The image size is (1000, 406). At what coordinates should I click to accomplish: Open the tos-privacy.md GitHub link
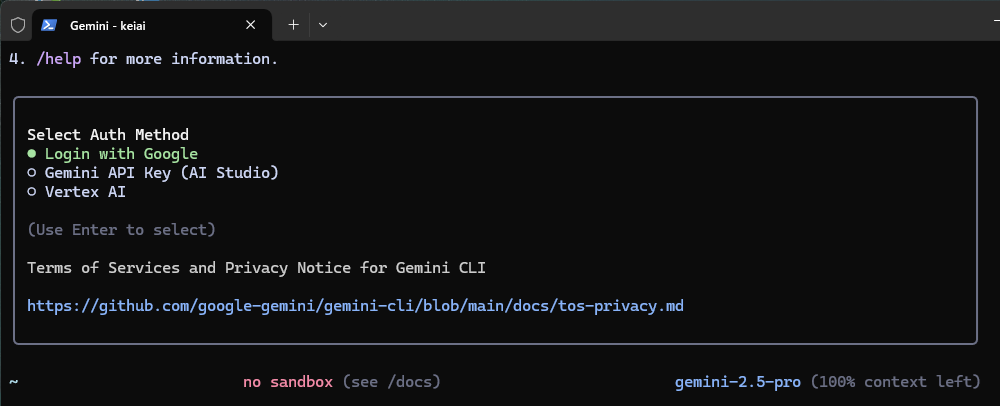pos(355,306)
